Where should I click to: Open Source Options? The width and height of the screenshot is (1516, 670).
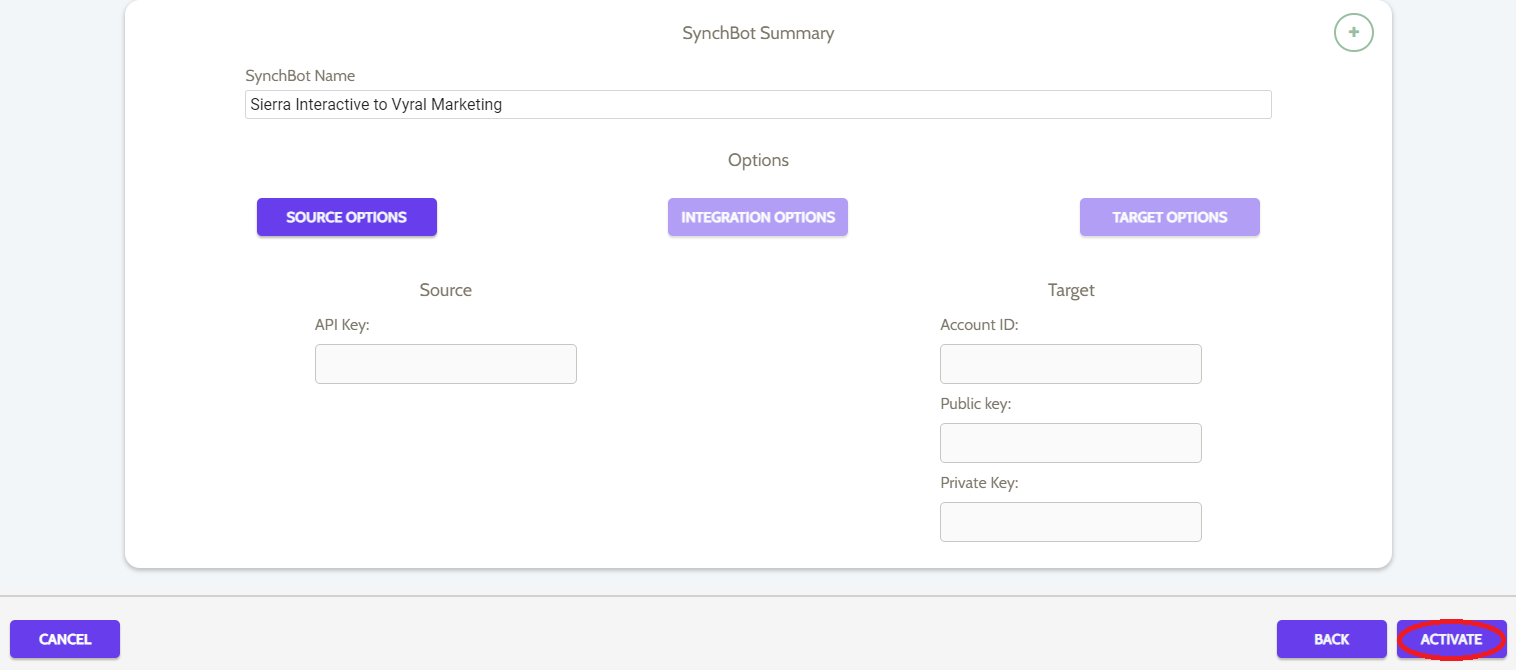tap(347, 217)
